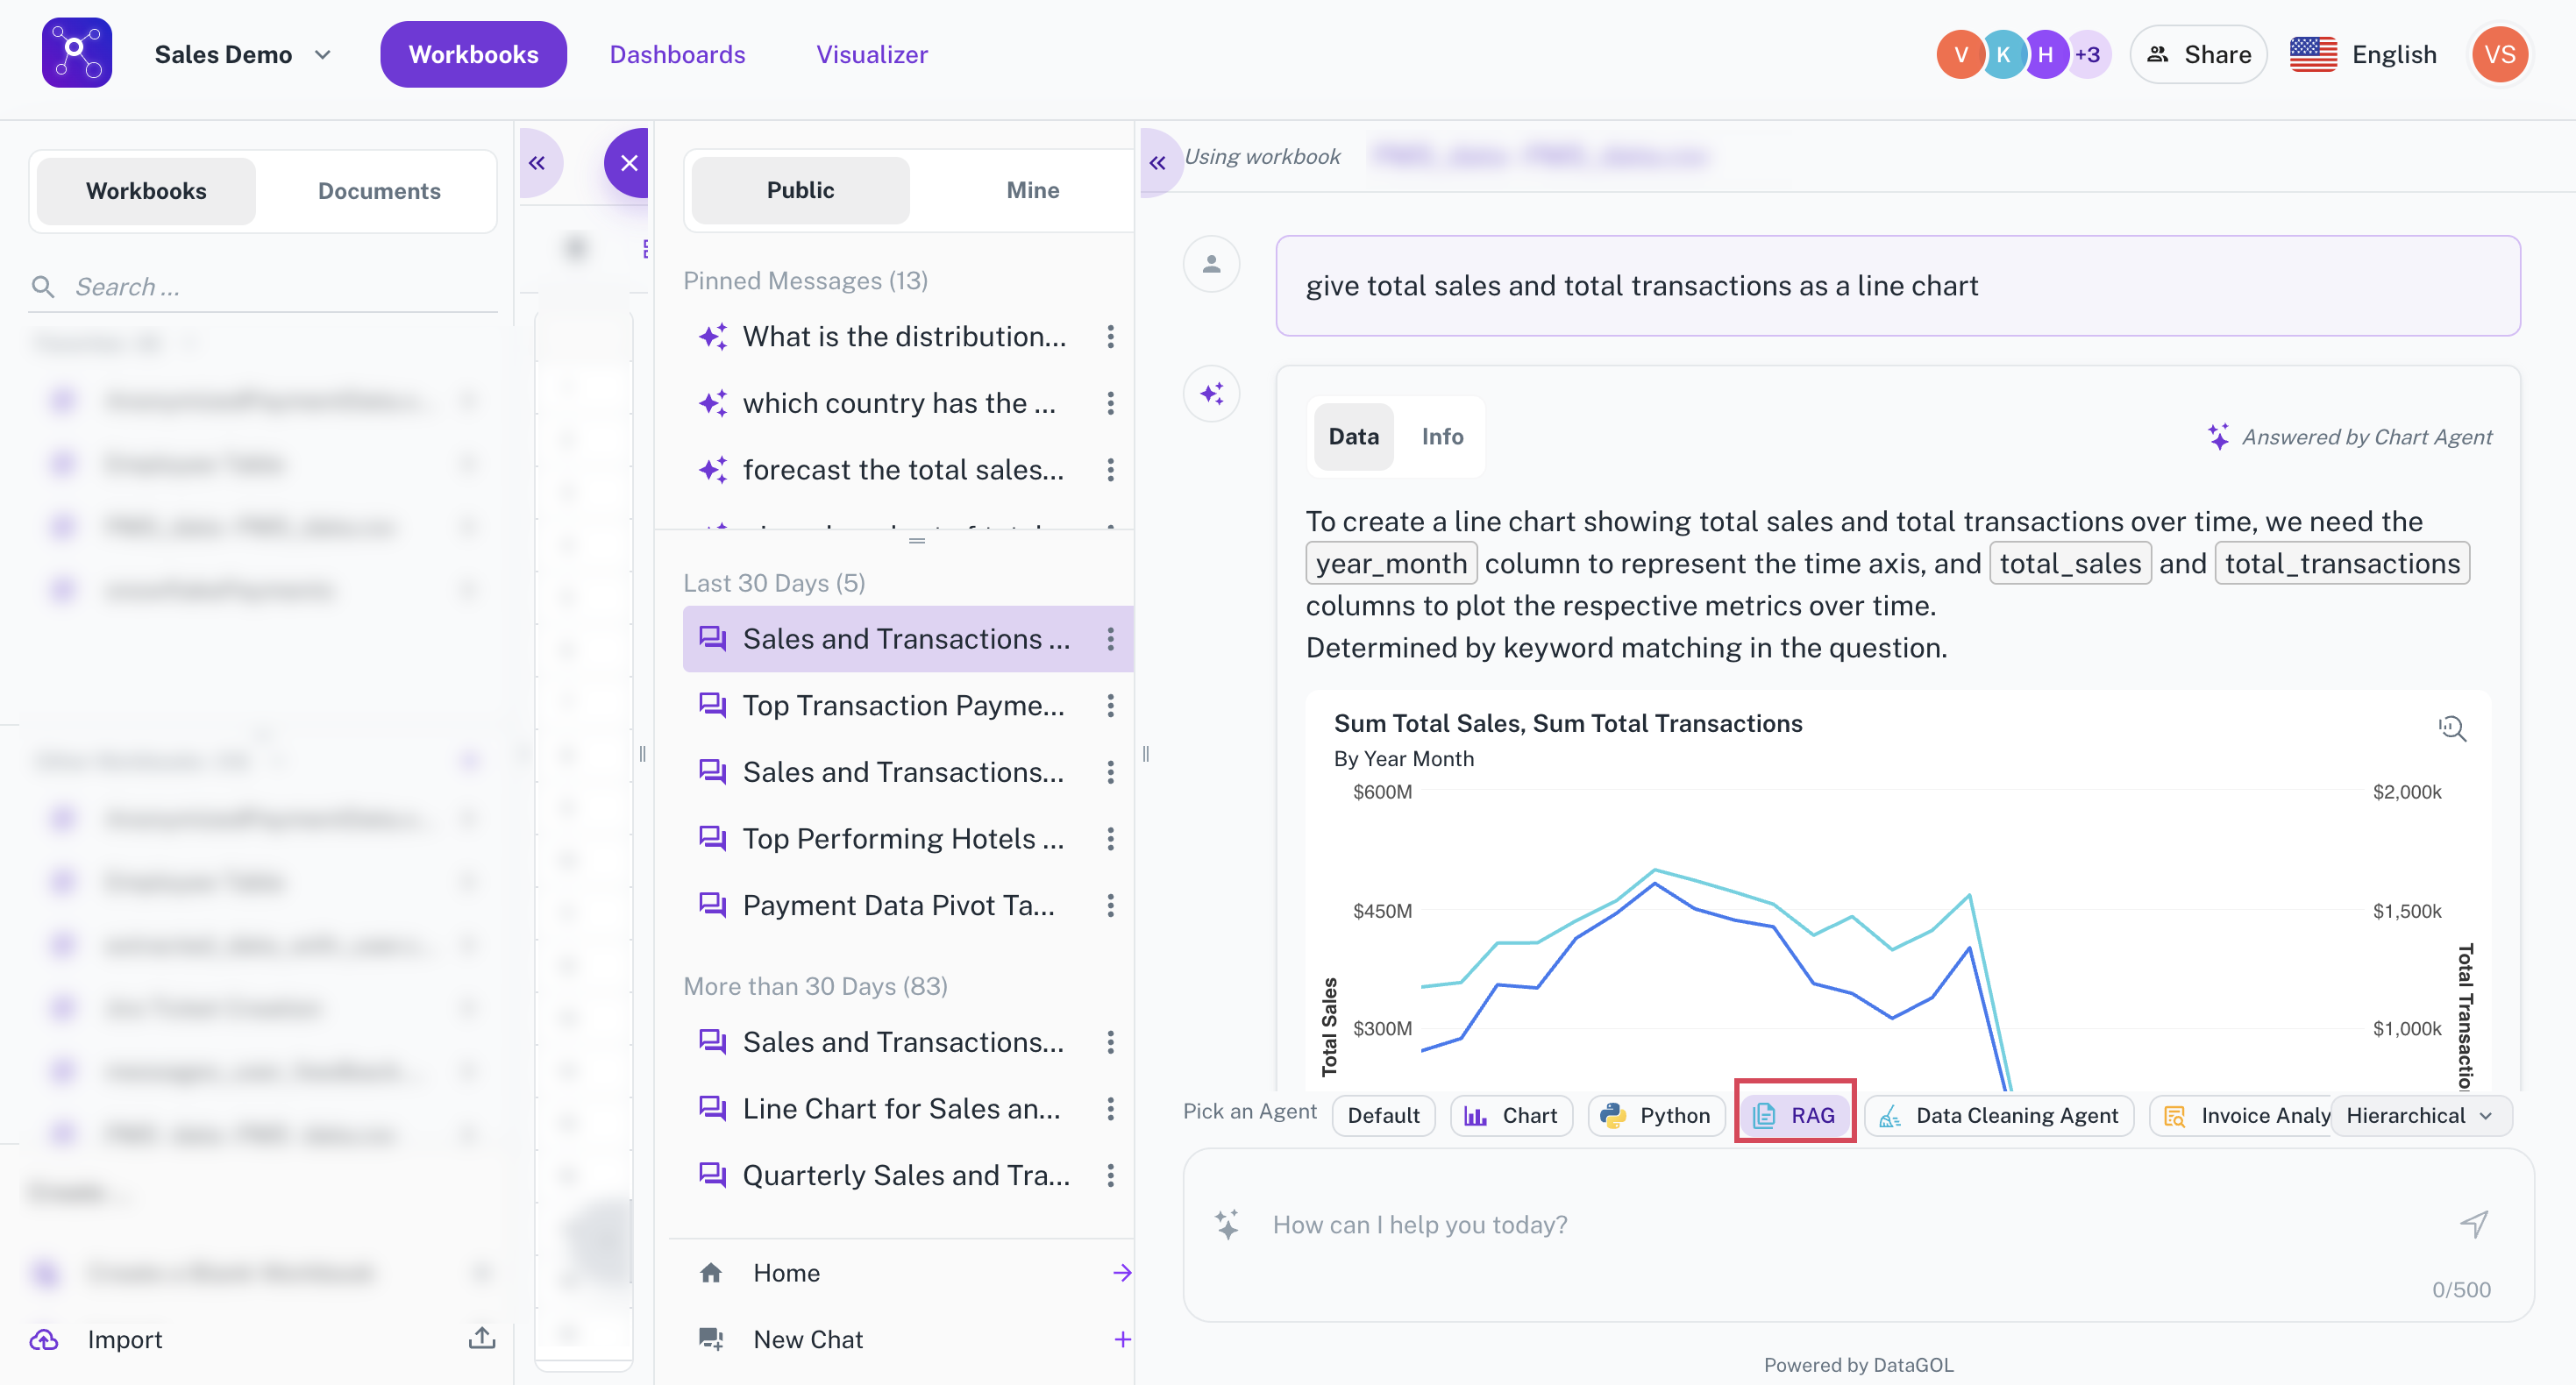Open options for 'Top Transaction Payme...'
The width and height of the screenshot is (2576, 1385).
pyautogui.click(x=1110, y=706)
